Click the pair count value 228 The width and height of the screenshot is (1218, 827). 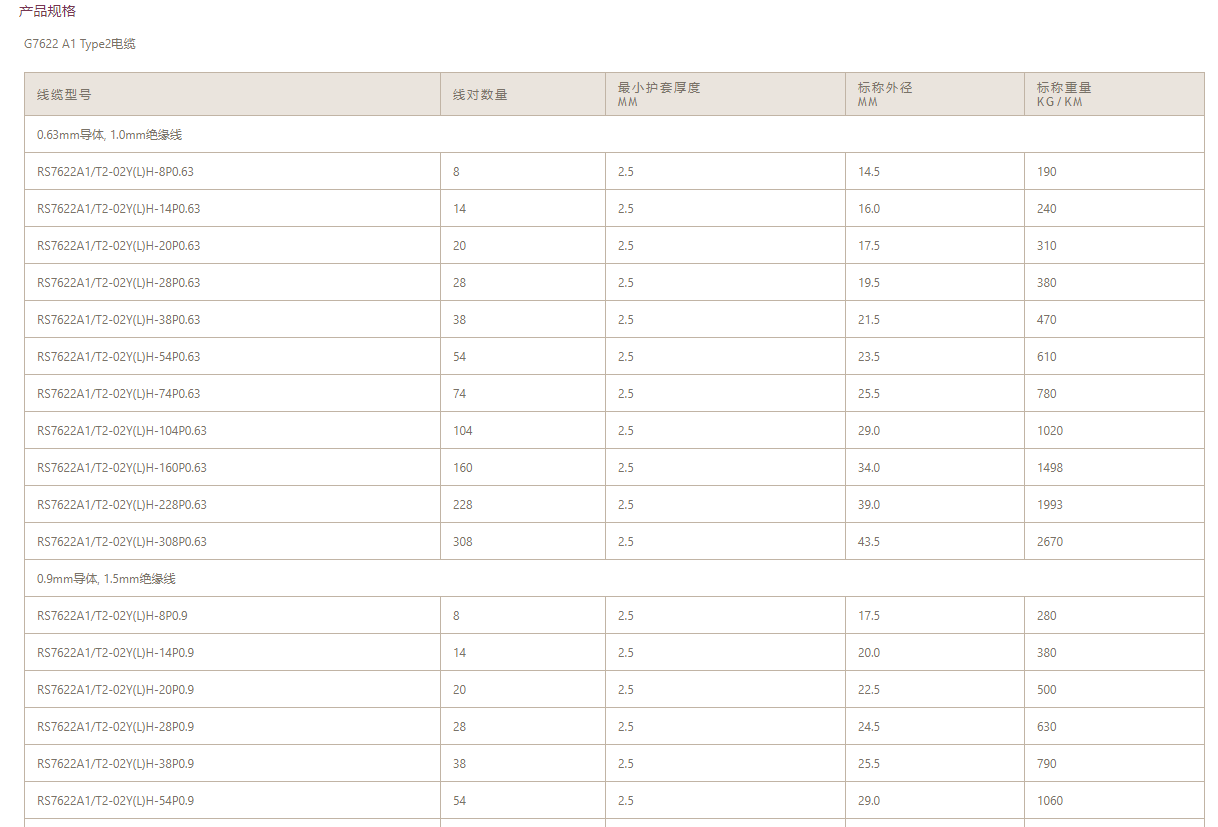pos(463,505)
